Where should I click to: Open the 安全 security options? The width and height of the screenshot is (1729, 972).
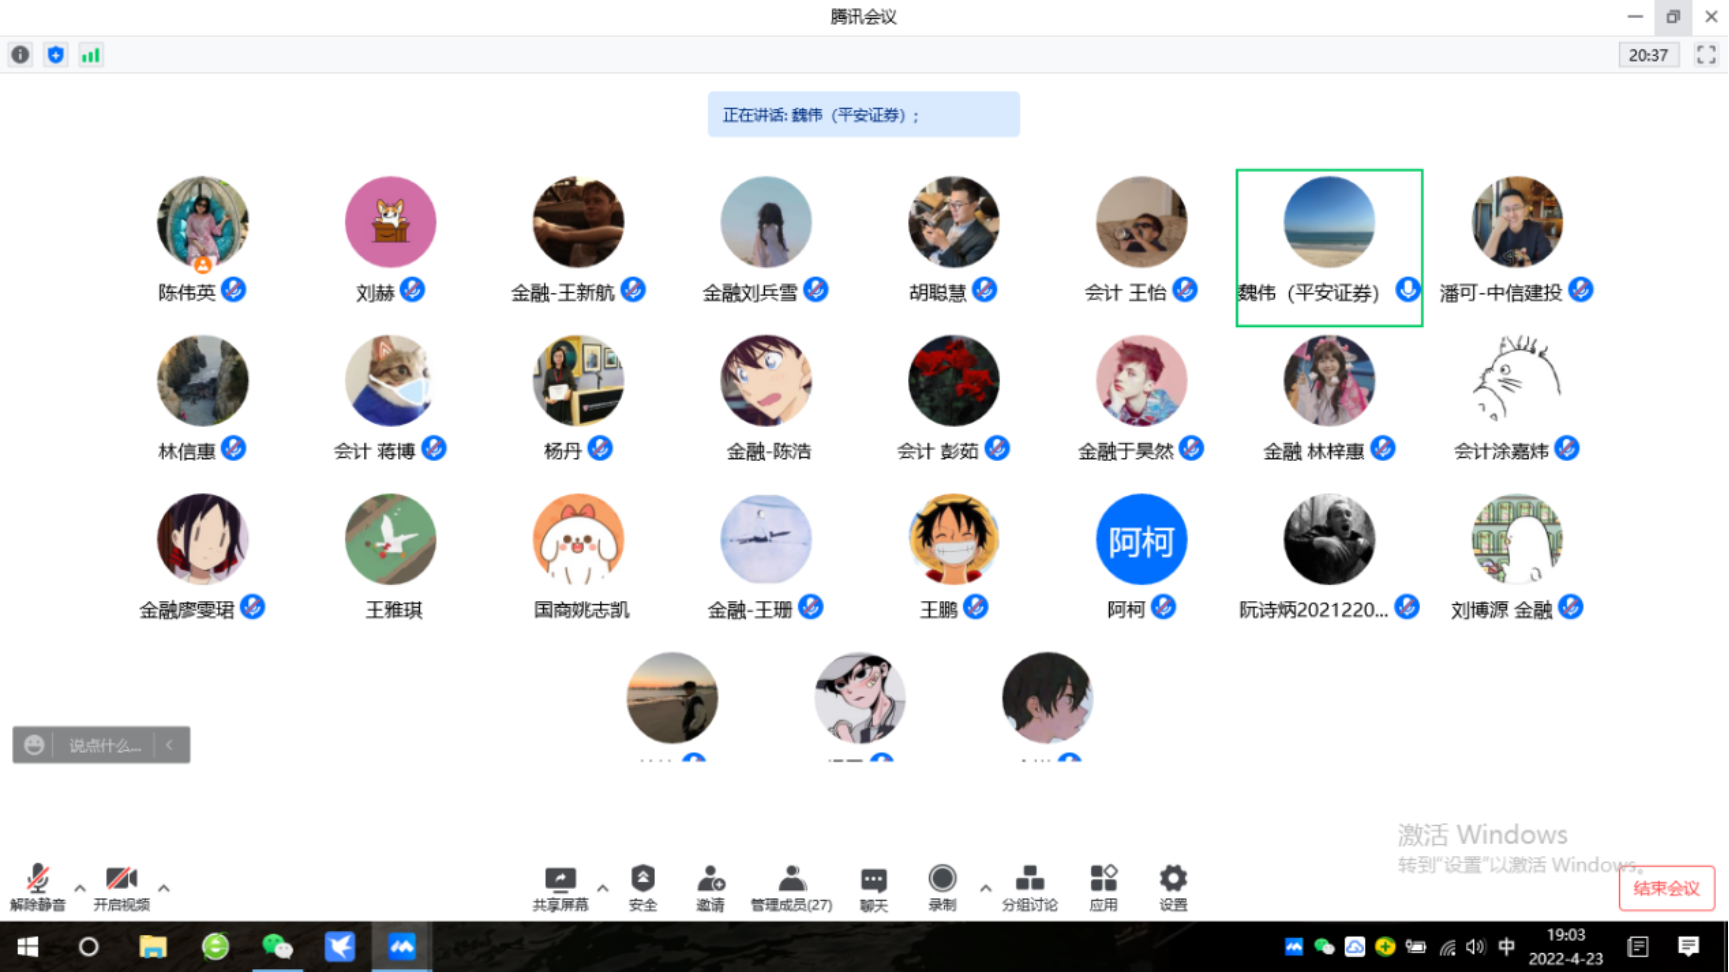[x=642, y=886]
